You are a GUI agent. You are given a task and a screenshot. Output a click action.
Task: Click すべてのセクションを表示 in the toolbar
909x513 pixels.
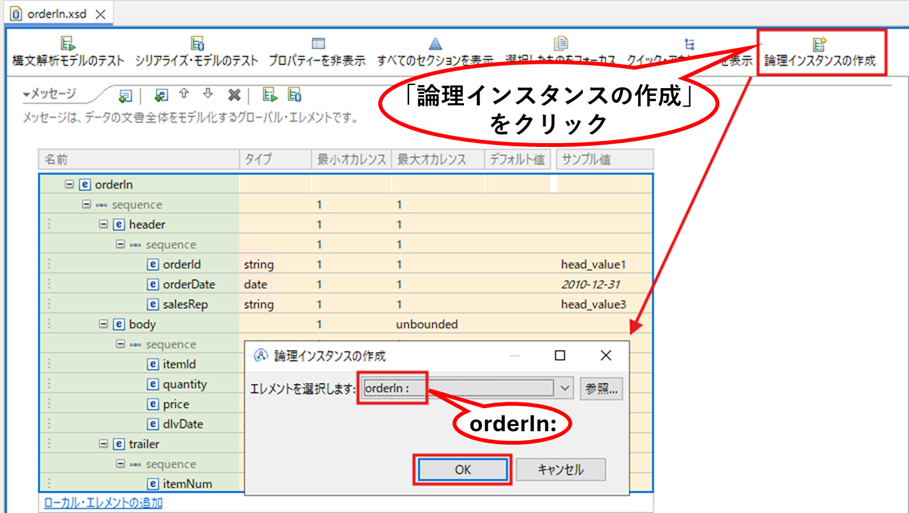[435, 52]
